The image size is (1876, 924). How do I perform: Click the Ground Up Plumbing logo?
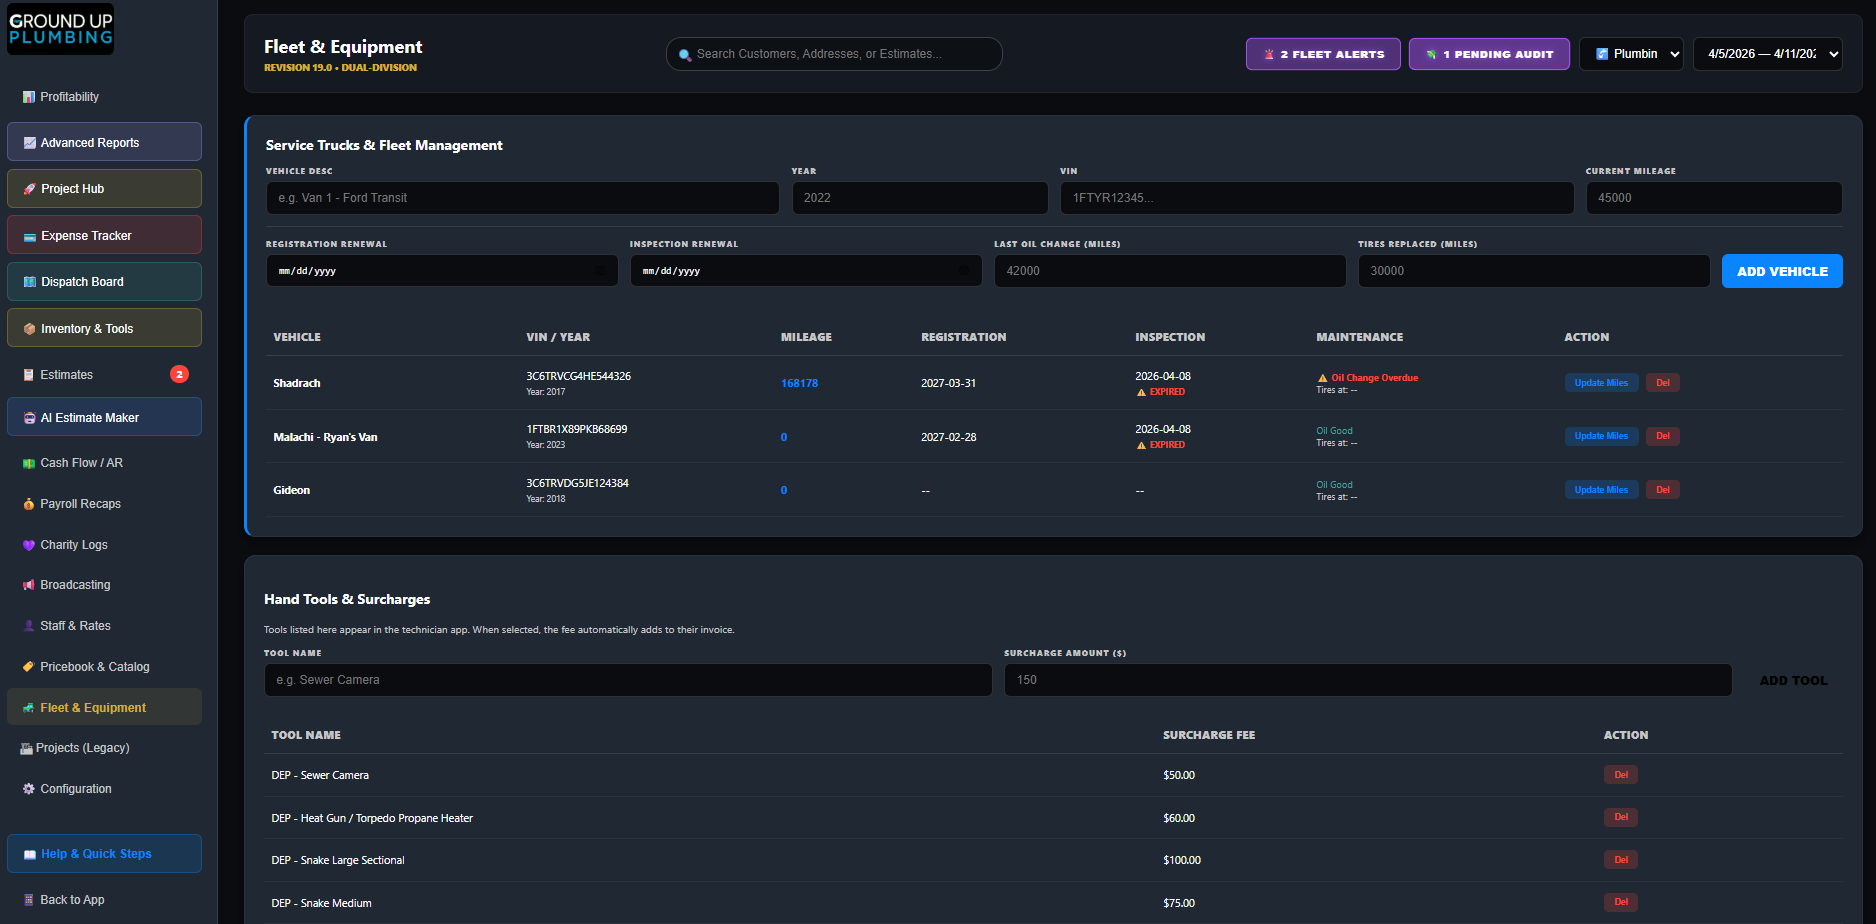pyautogui.click(x=60, y=29)
